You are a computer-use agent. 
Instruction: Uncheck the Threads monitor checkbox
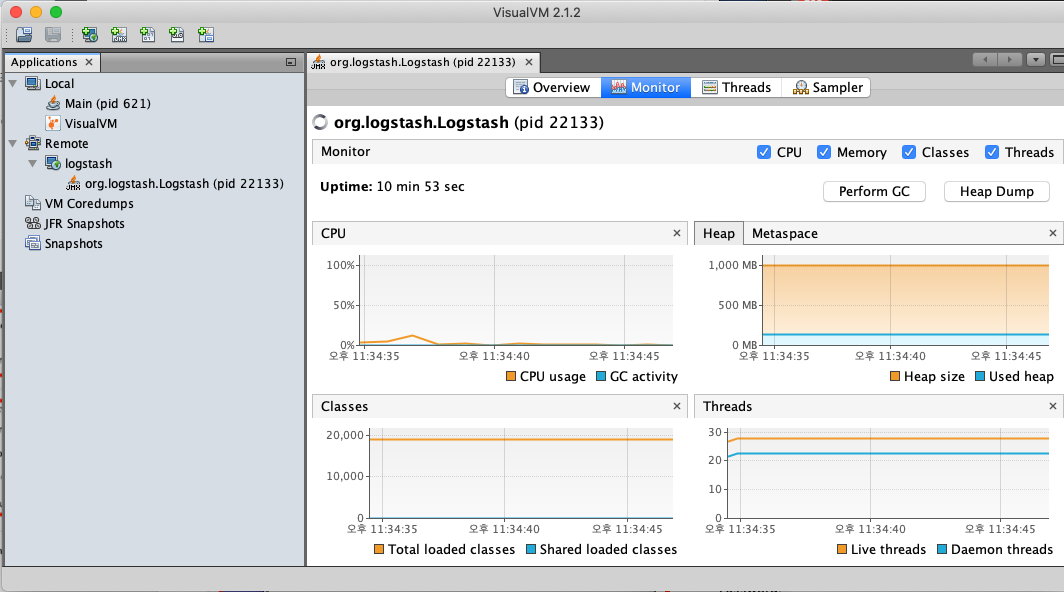[x=991, y=152]
